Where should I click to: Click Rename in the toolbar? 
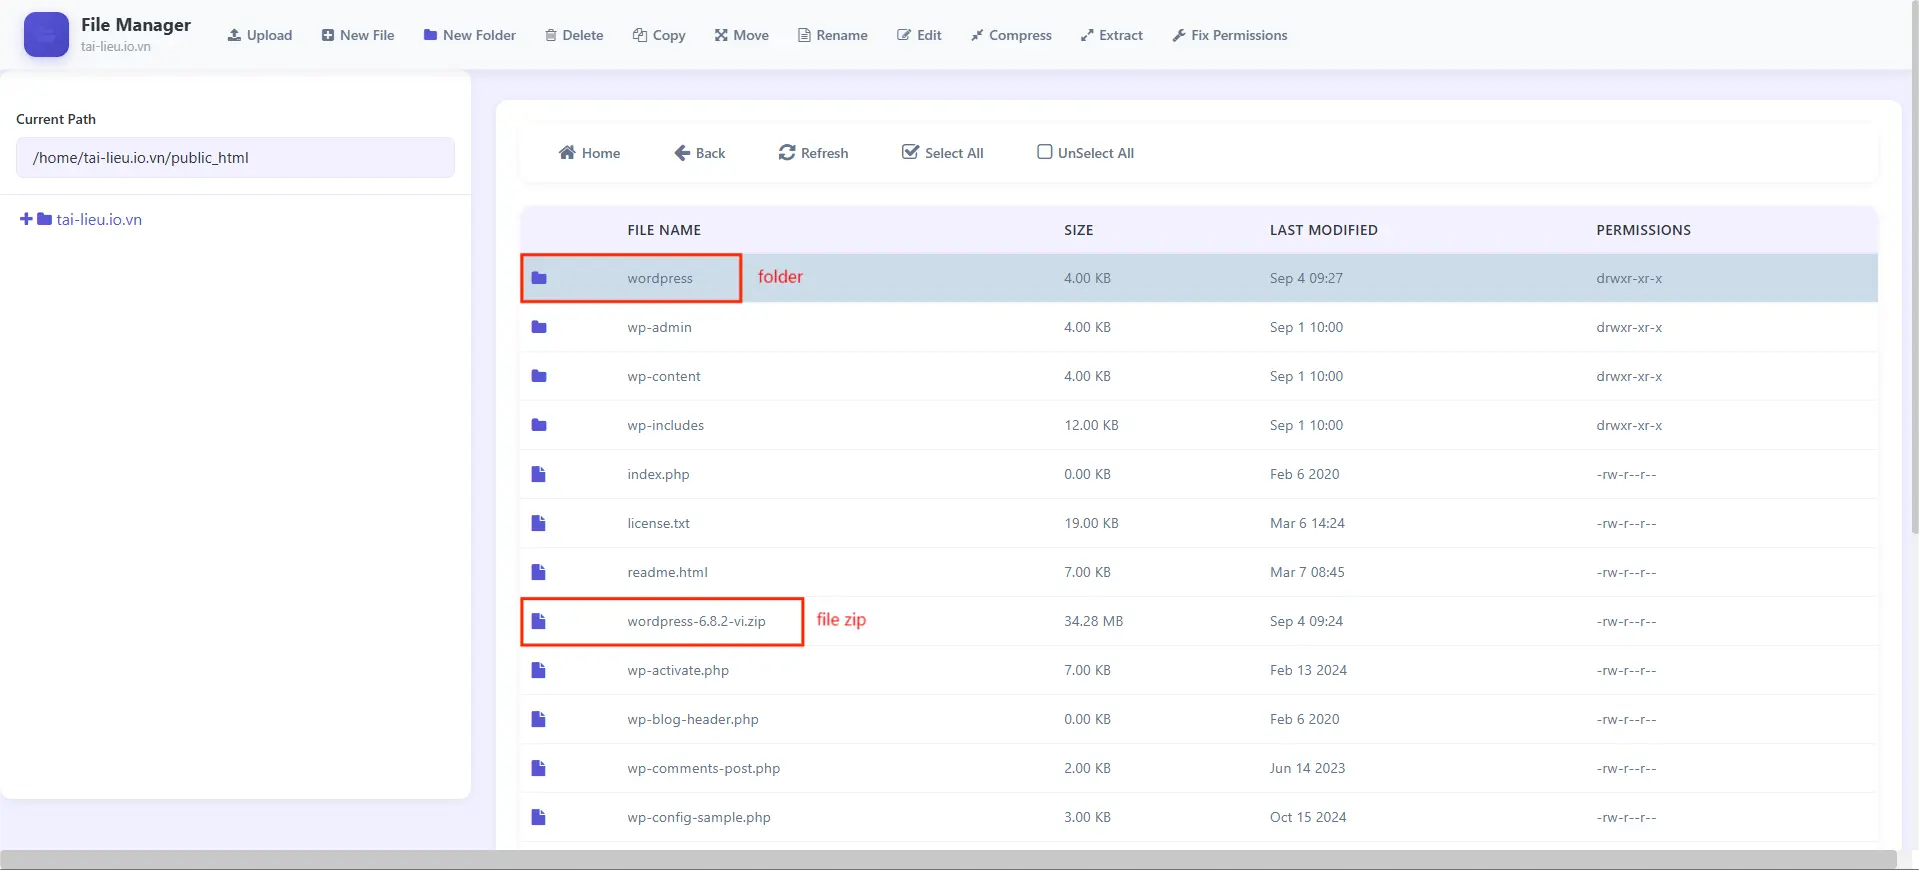tap(833, 35)
